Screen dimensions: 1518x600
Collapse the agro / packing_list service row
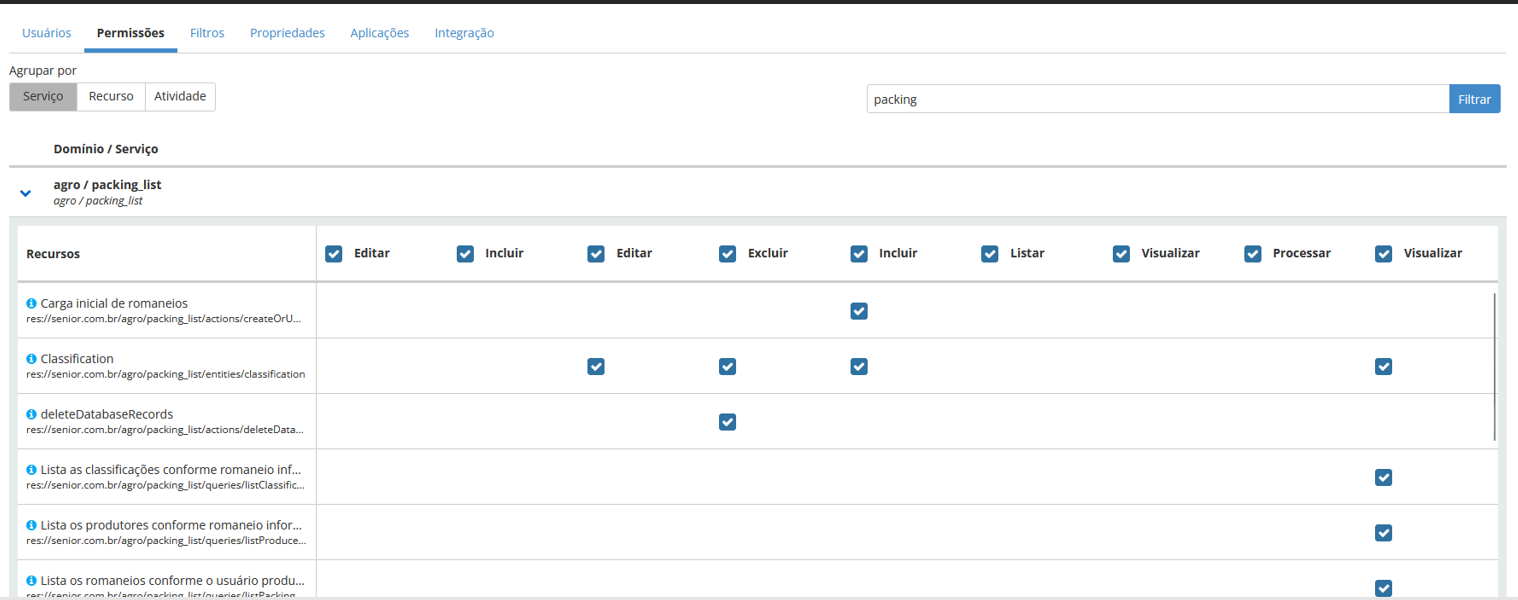click(26, 193)
